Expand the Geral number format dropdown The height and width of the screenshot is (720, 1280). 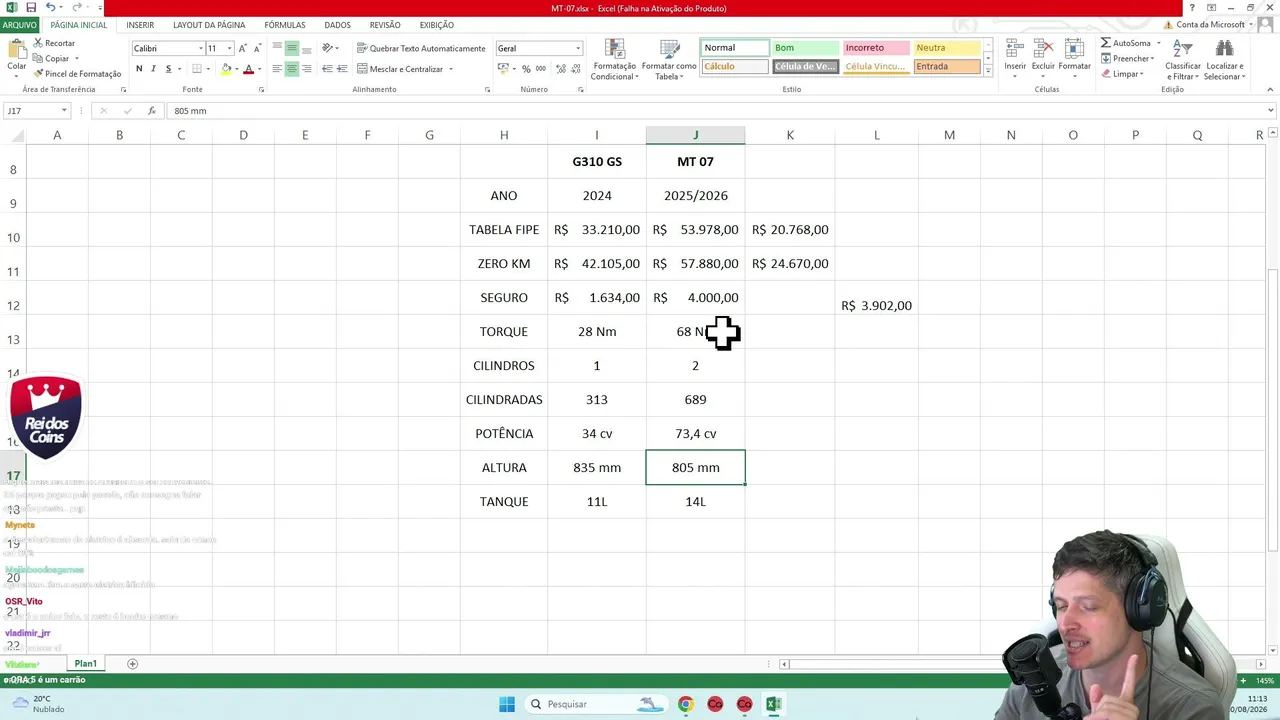point(577,48)
